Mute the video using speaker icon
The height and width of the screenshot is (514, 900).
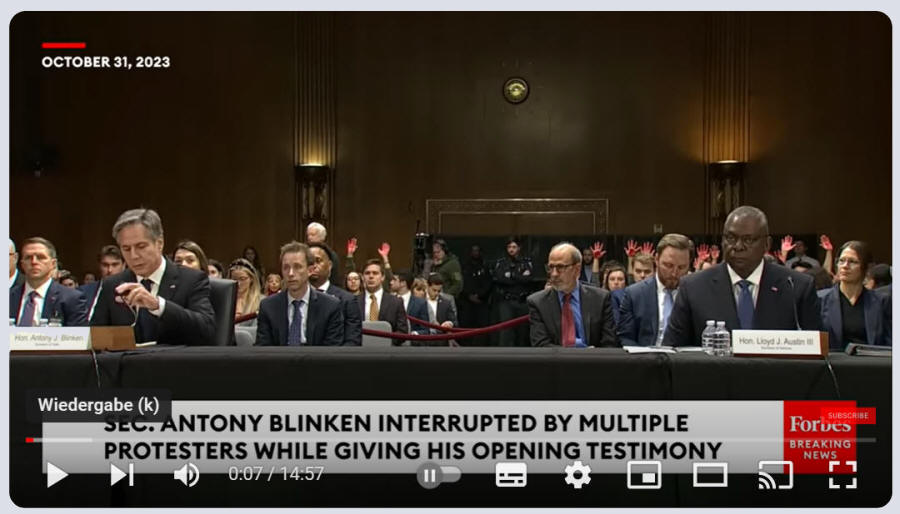point(187,475)
